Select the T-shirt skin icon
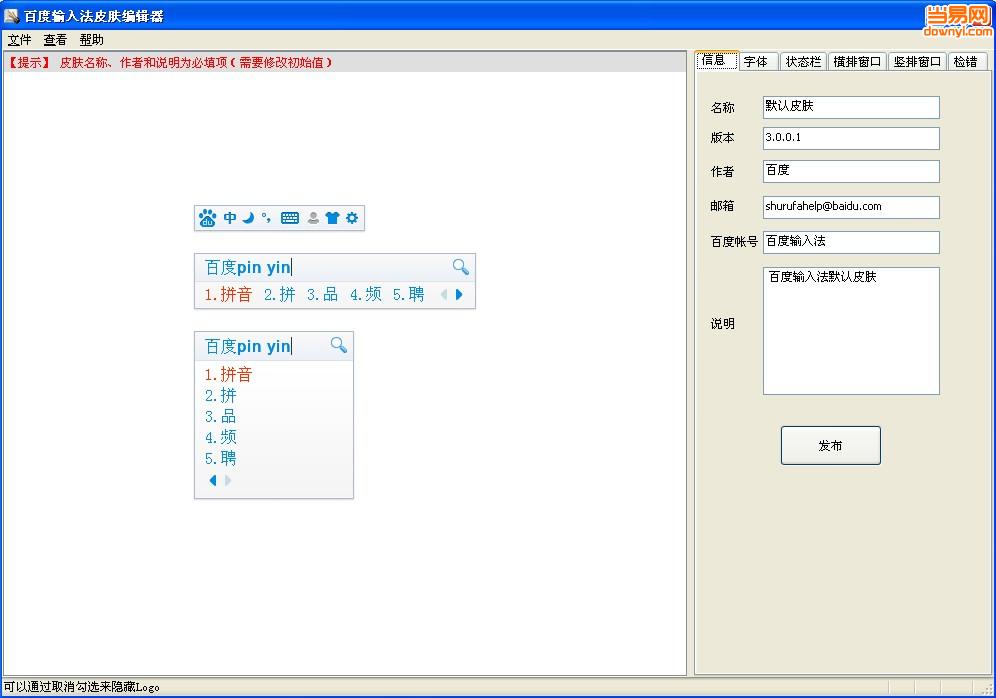The height and width of the screenshot is (698, 996). pyautogui.click(x=333, y=217)
